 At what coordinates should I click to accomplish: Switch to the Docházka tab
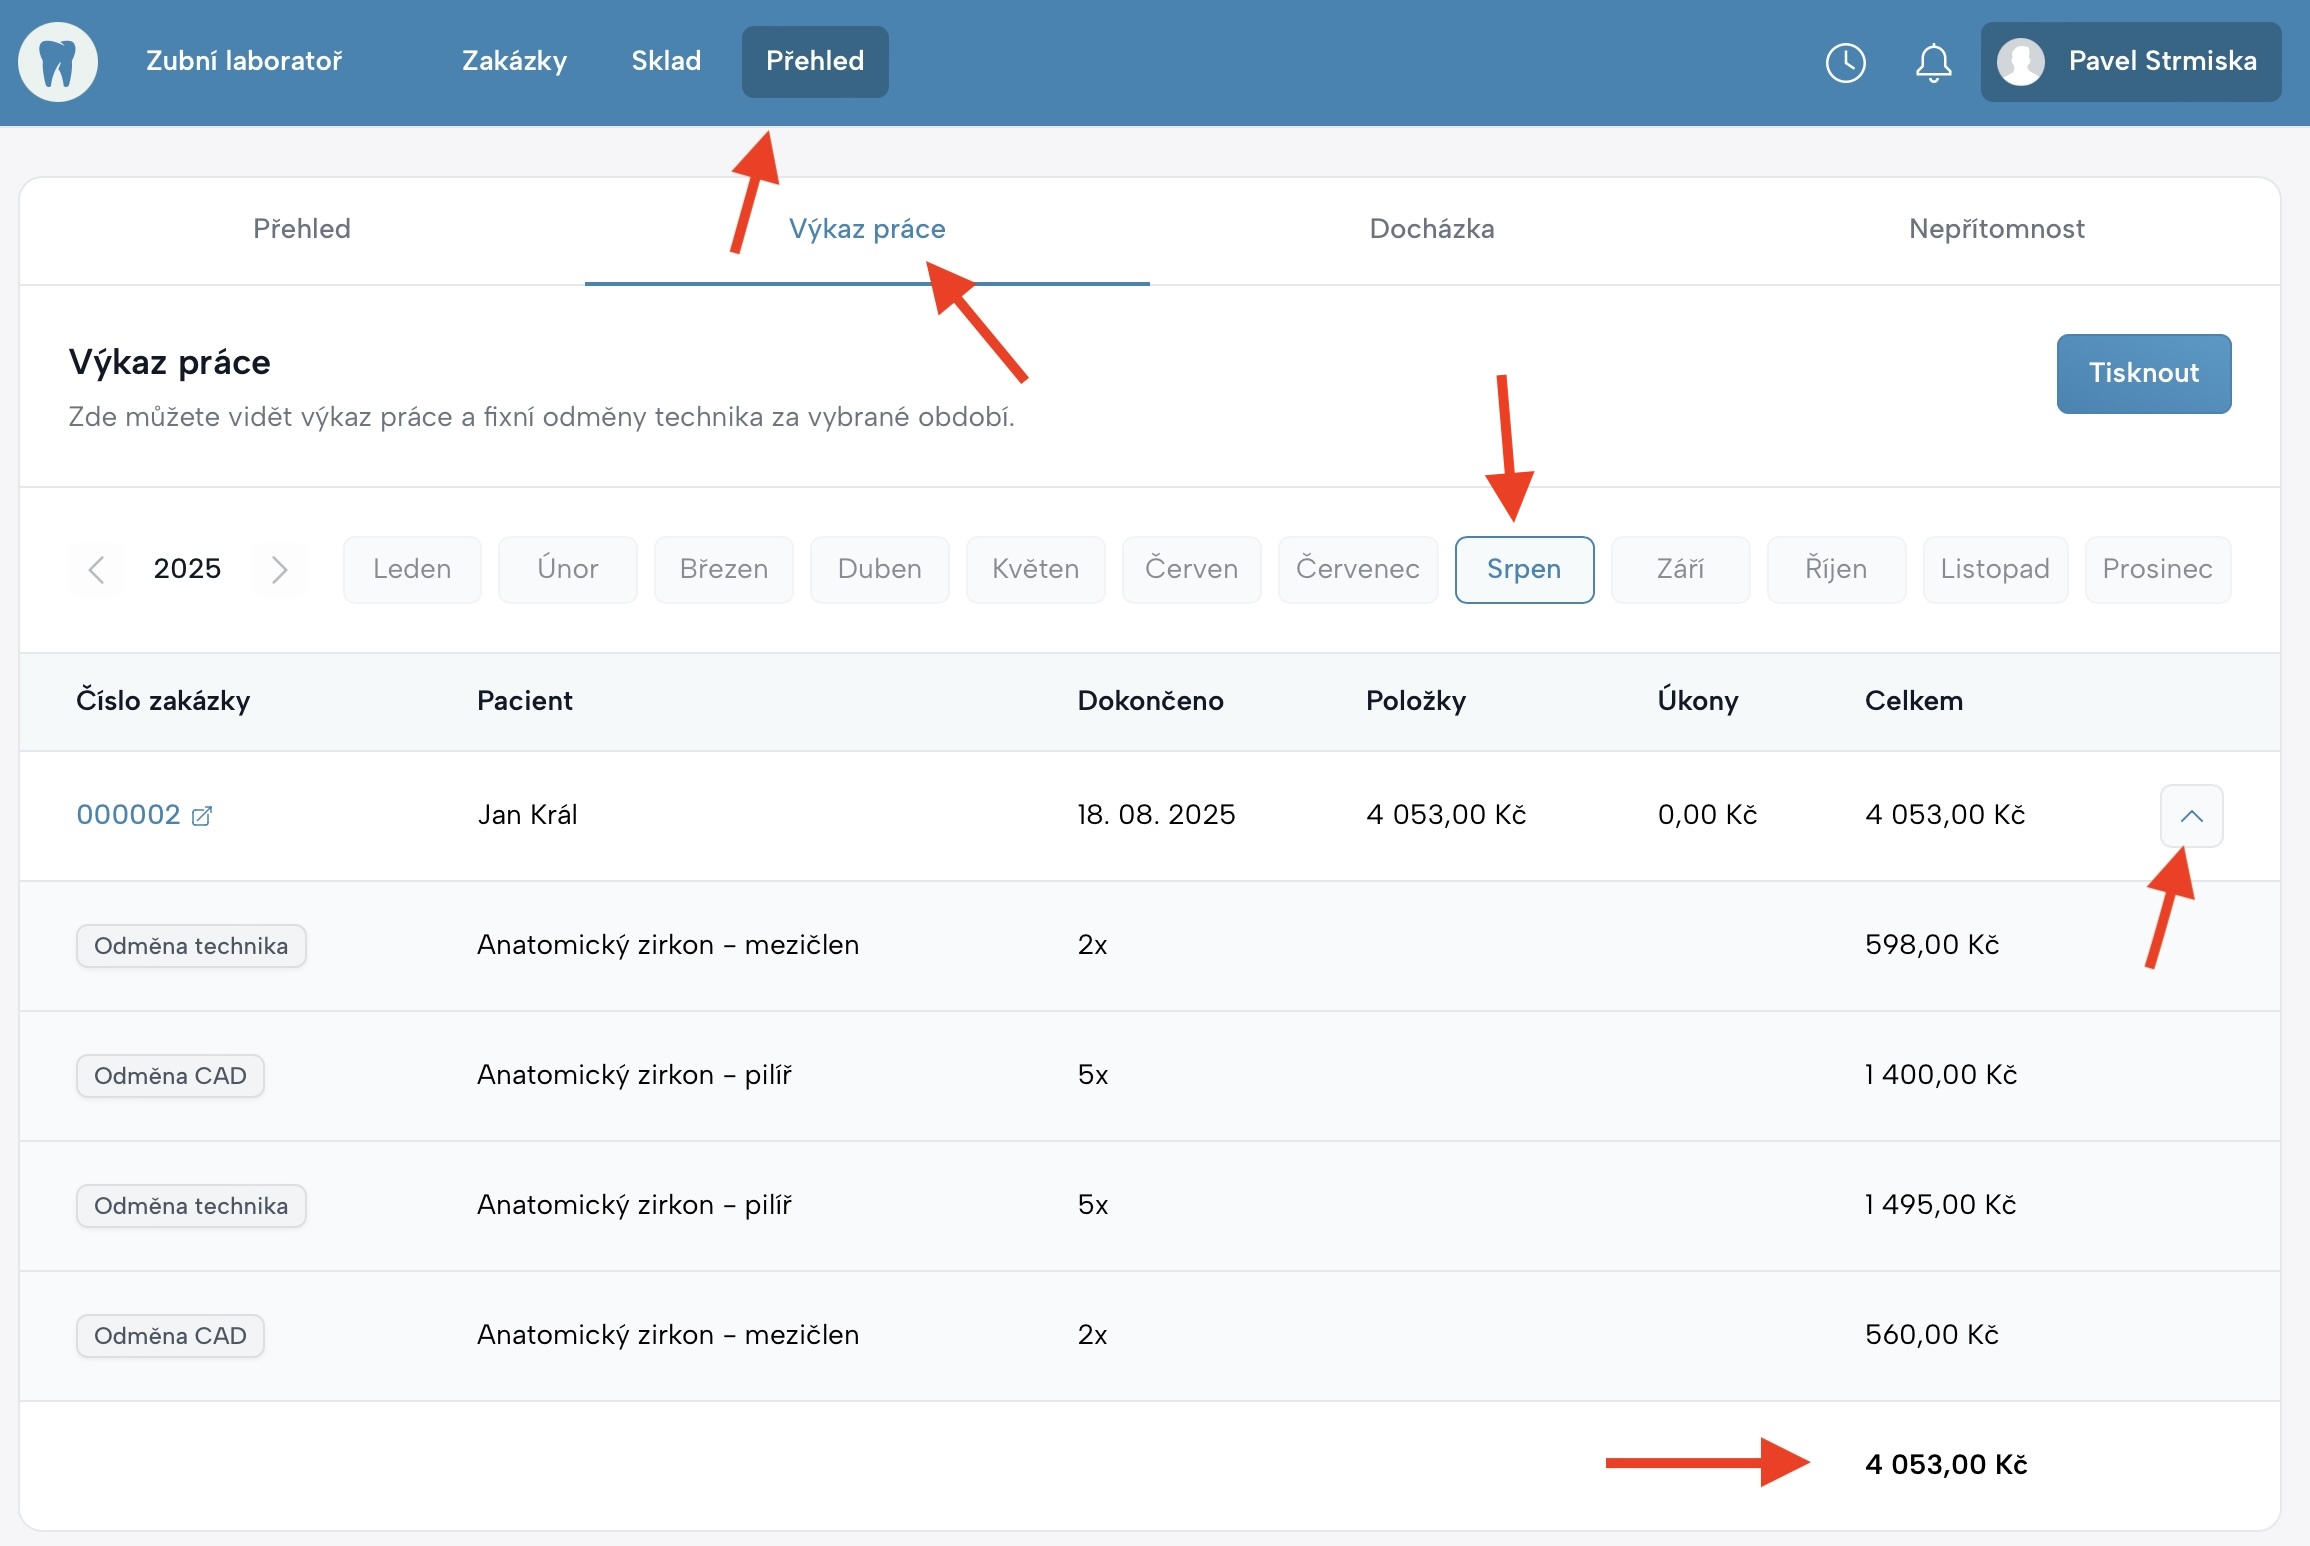pos(1431,229)
